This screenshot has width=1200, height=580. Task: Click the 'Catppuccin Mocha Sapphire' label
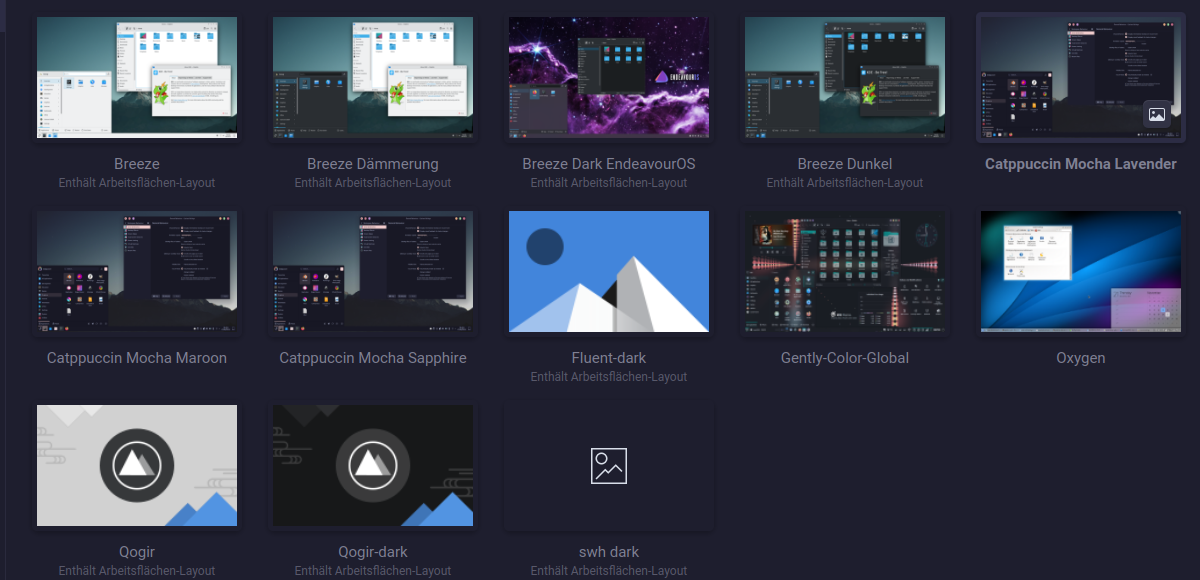pos(373,358)
